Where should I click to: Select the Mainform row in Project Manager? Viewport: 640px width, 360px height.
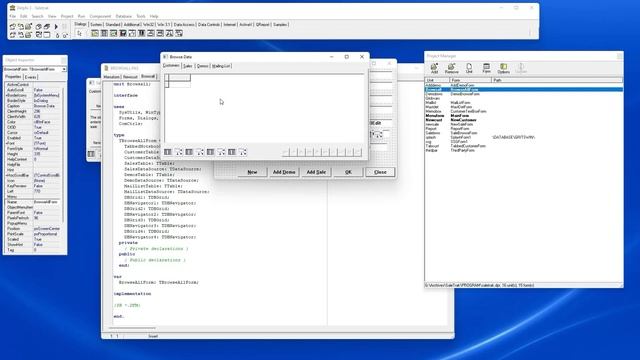(x=524, y=116)
